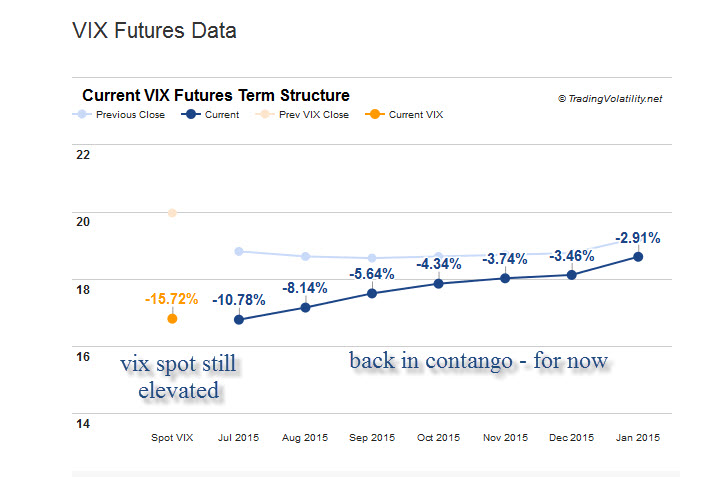Click the Sep 2015 current futures point

point(372,293)
